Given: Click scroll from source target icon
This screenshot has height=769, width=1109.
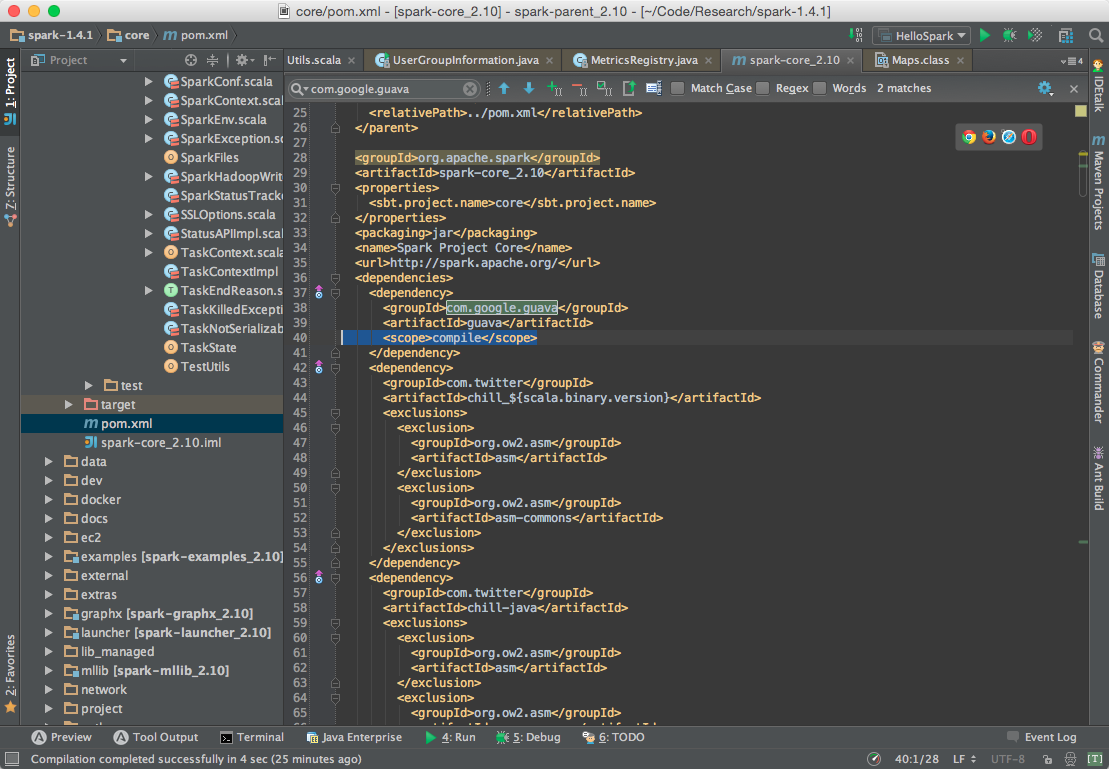Looking at the screenshot, I should (x=191, y=60).
